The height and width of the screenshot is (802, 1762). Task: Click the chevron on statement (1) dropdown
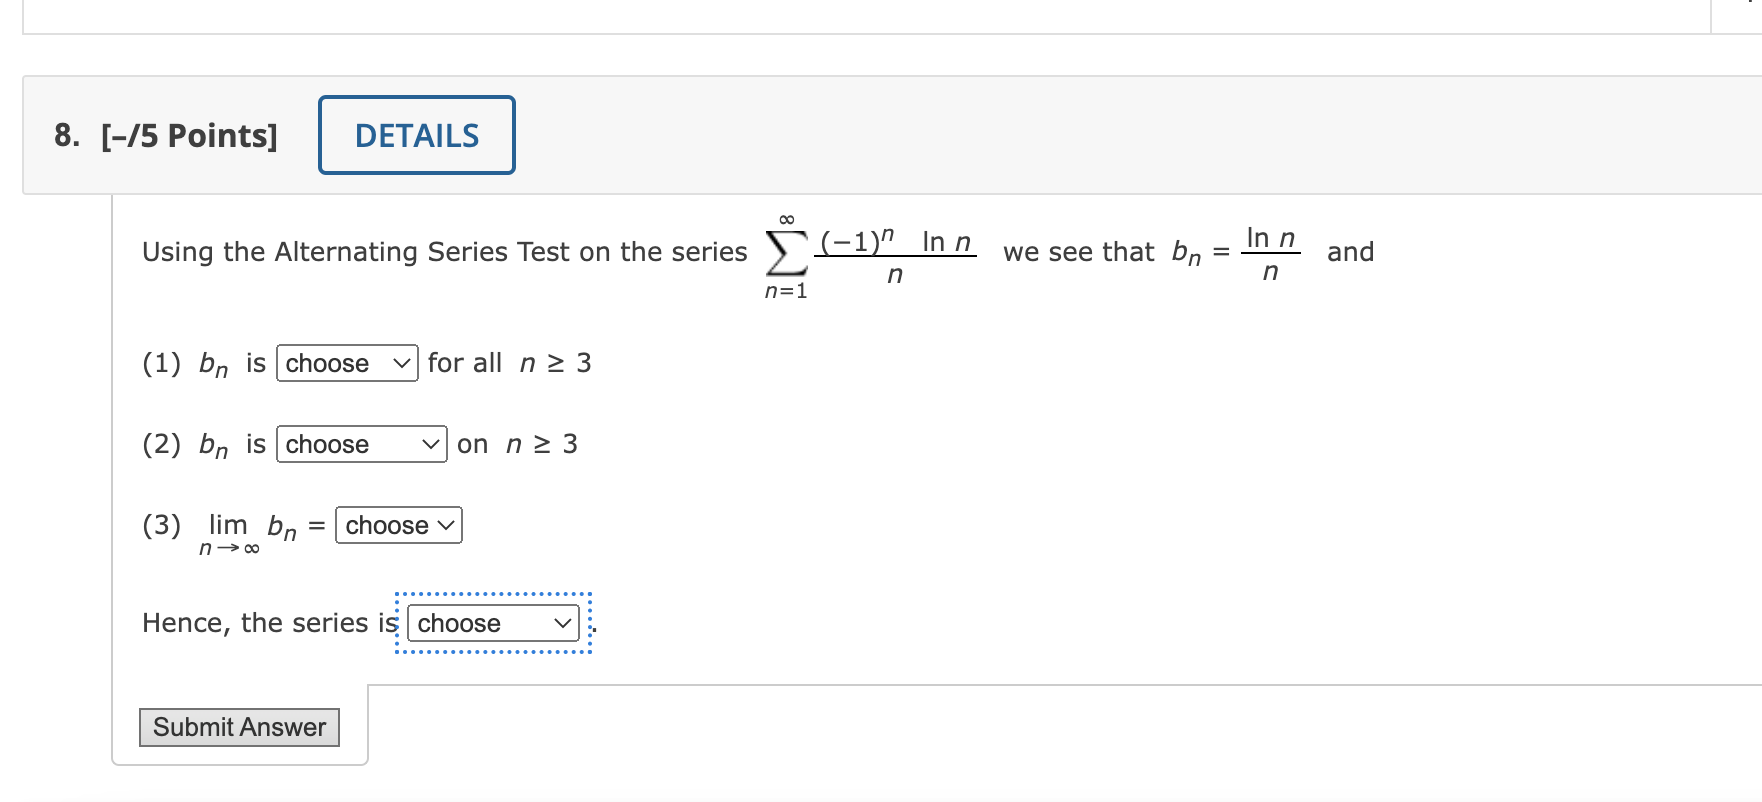point(400,363)
